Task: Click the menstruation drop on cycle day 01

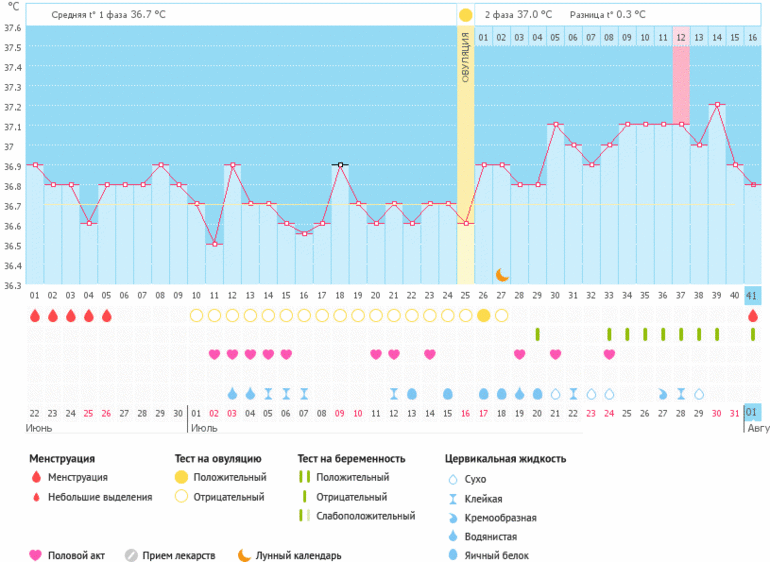Action: pos(35,316)
